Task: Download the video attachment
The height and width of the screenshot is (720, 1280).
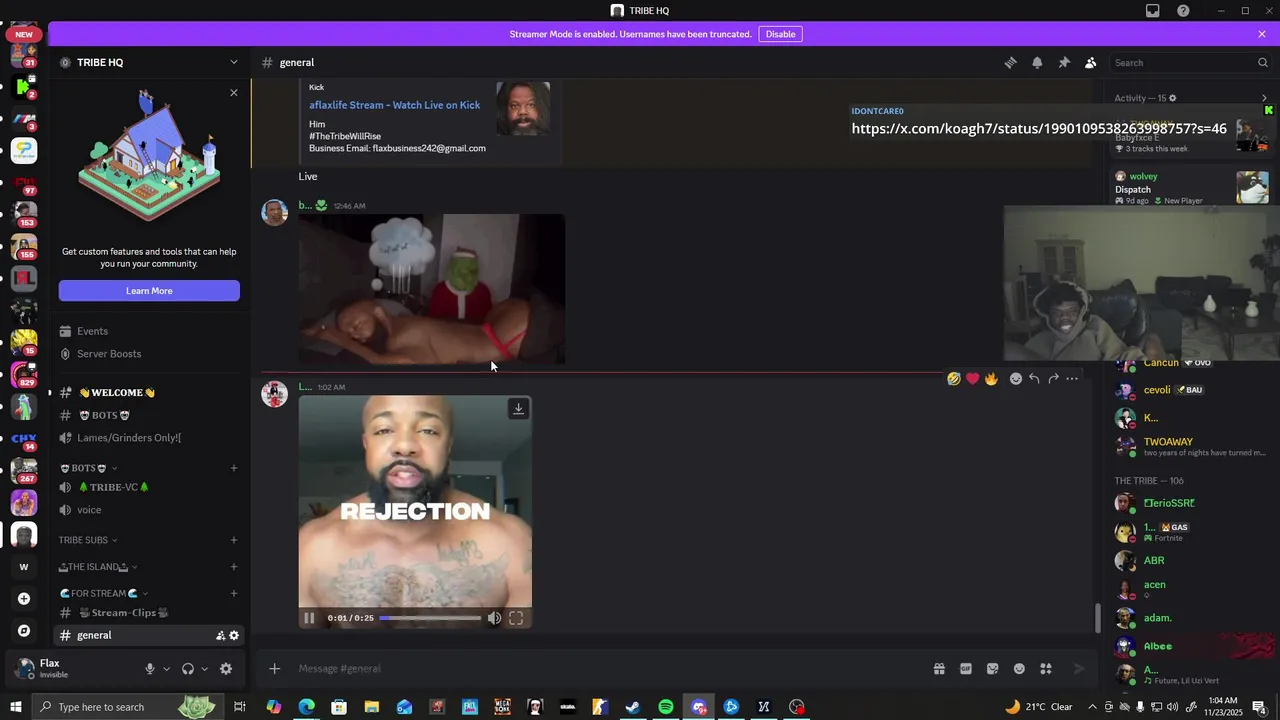Action: (518, 409)
